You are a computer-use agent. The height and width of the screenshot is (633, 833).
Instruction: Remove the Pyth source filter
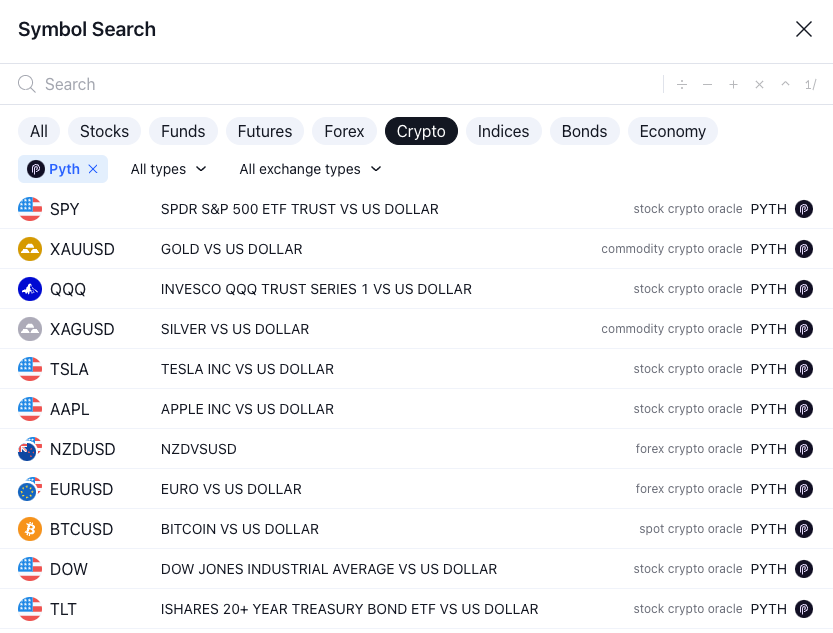tap(93, 169)
